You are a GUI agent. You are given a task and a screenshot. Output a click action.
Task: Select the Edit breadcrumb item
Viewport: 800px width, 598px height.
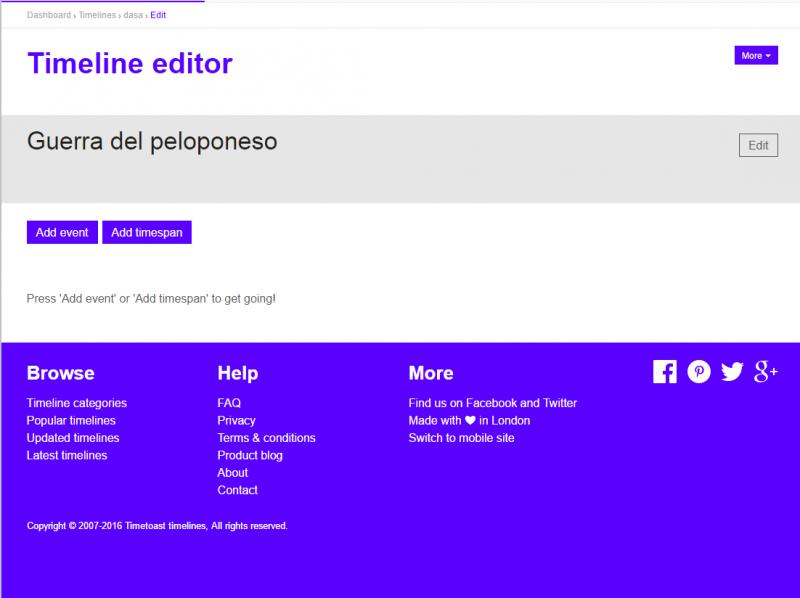click(158, 15)
